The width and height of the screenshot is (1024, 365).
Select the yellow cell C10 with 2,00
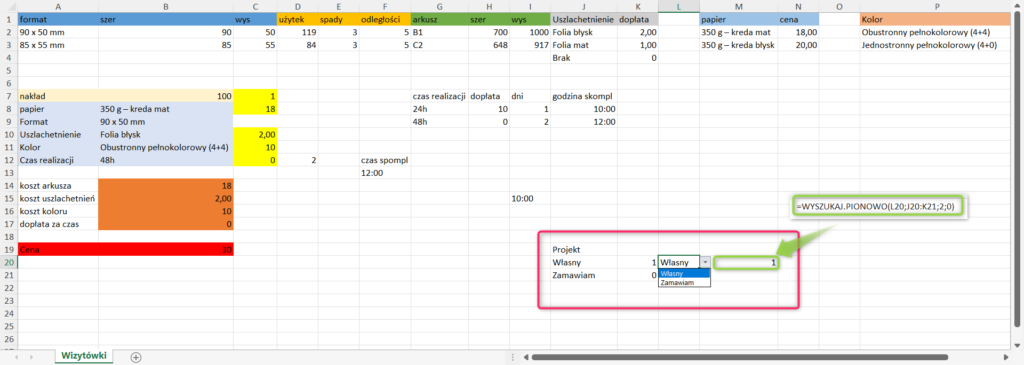255,135
